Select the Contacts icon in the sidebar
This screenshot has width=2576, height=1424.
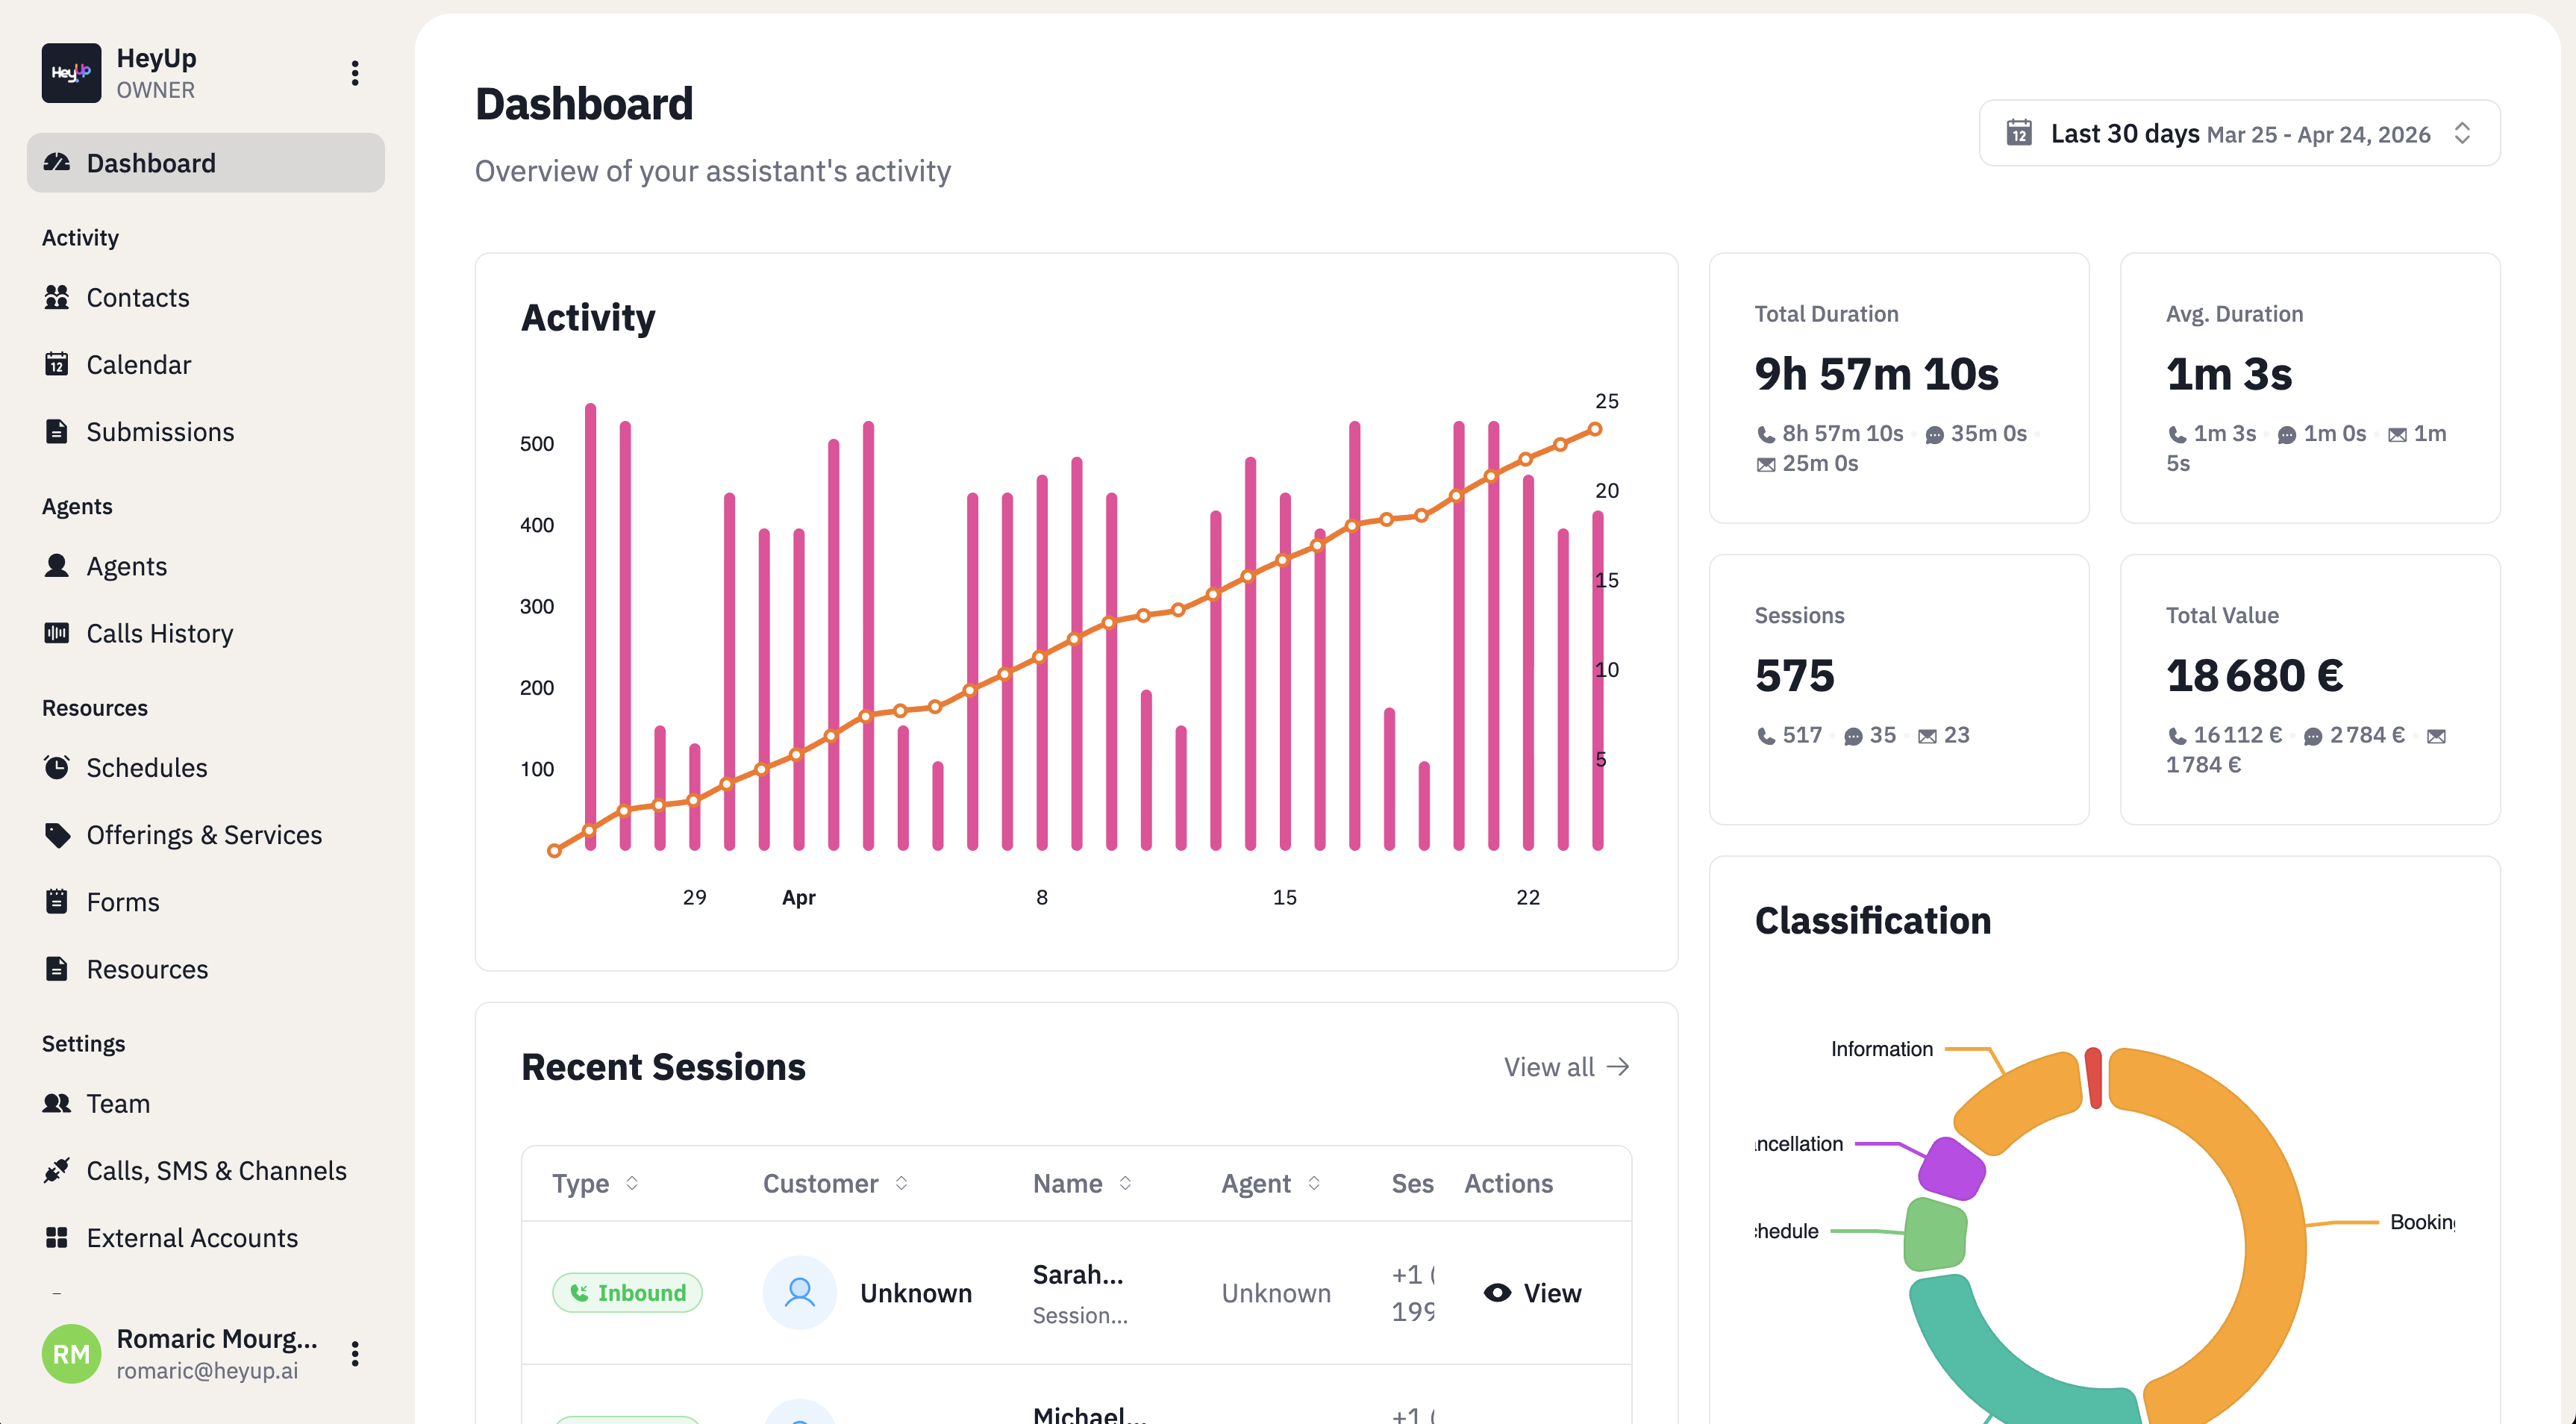tap(57, 297)
